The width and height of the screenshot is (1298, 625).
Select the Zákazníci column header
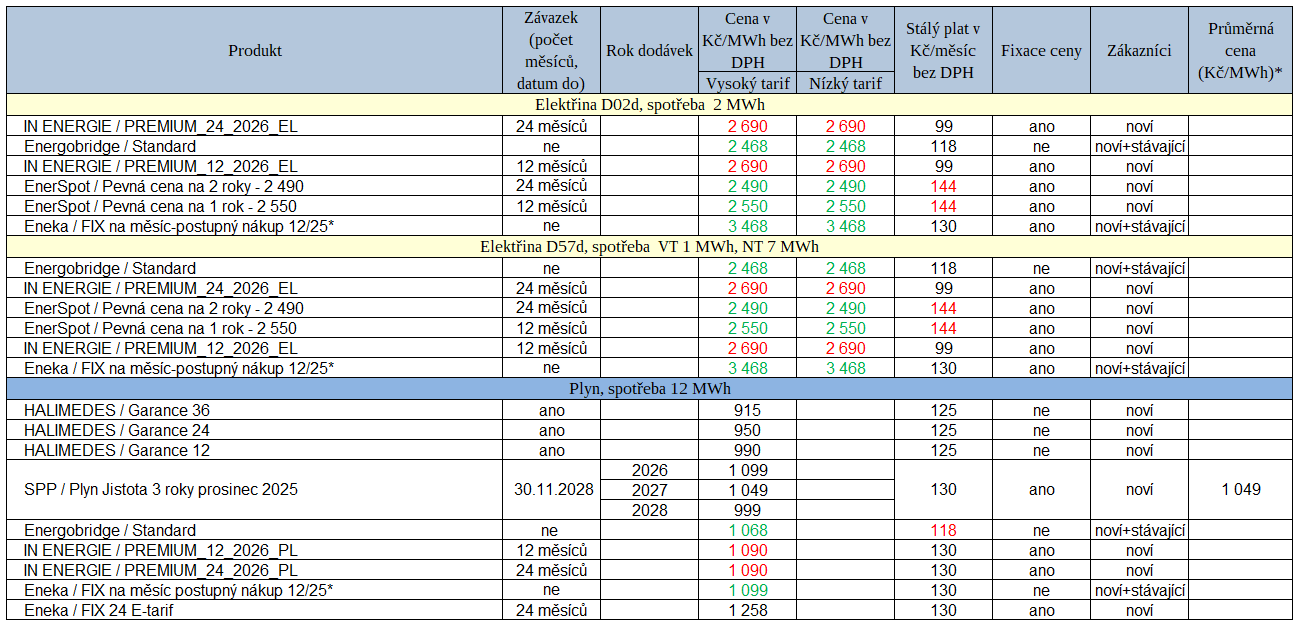tap(1139, 50)
